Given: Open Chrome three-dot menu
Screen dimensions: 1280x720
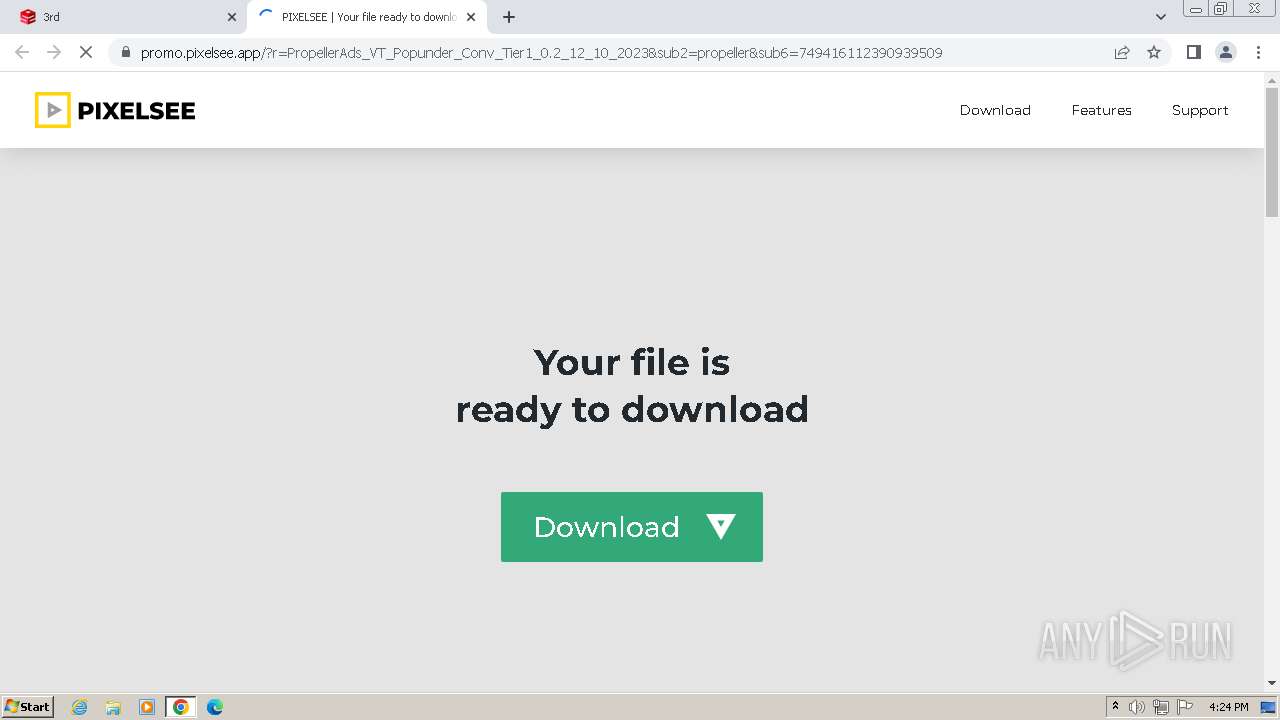Looking at the screenshot, I should pos(1258,52).
